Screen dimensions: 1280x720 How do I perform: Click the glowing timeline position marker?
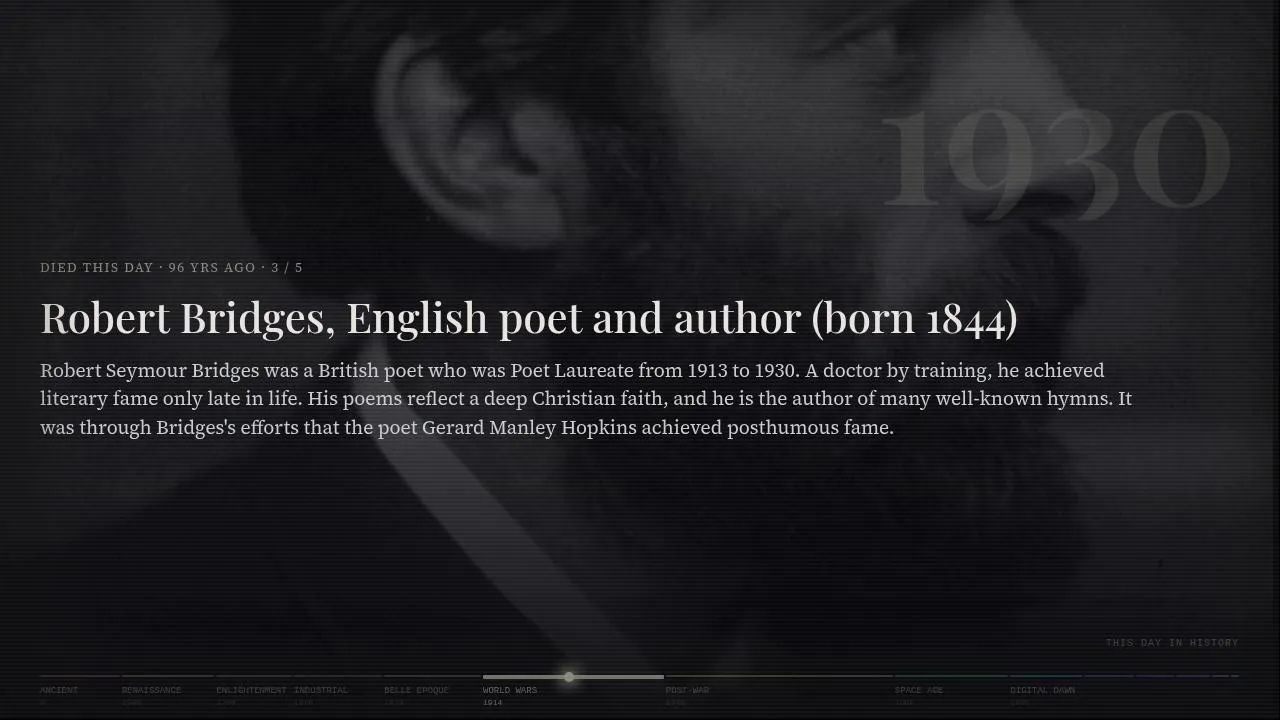(x=569, y=677)
